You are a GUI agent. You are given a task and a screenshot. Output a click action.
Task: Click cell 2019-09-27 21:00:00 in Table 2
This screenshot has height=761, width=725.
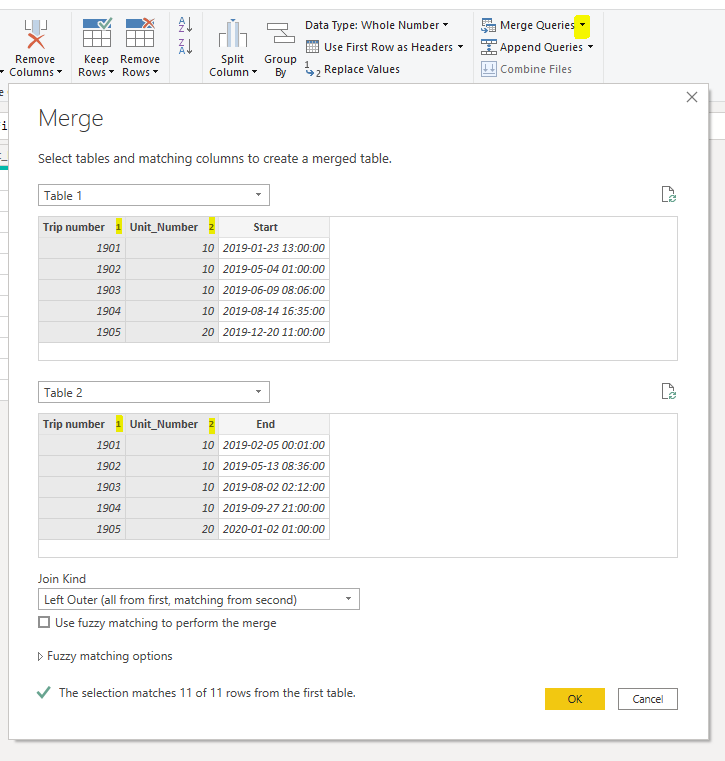coord(274,508)
